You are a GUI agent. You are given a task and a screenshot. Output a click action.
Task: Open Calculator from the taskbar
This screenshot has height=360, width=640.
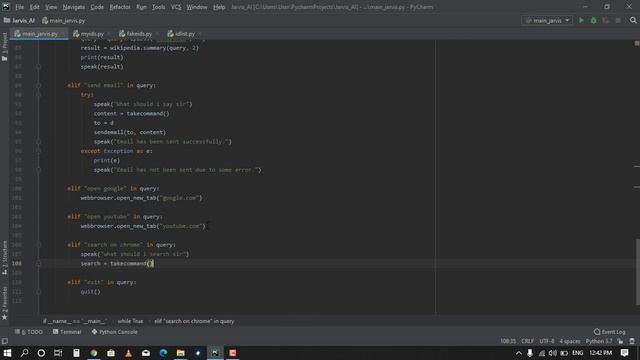(76, 353)
